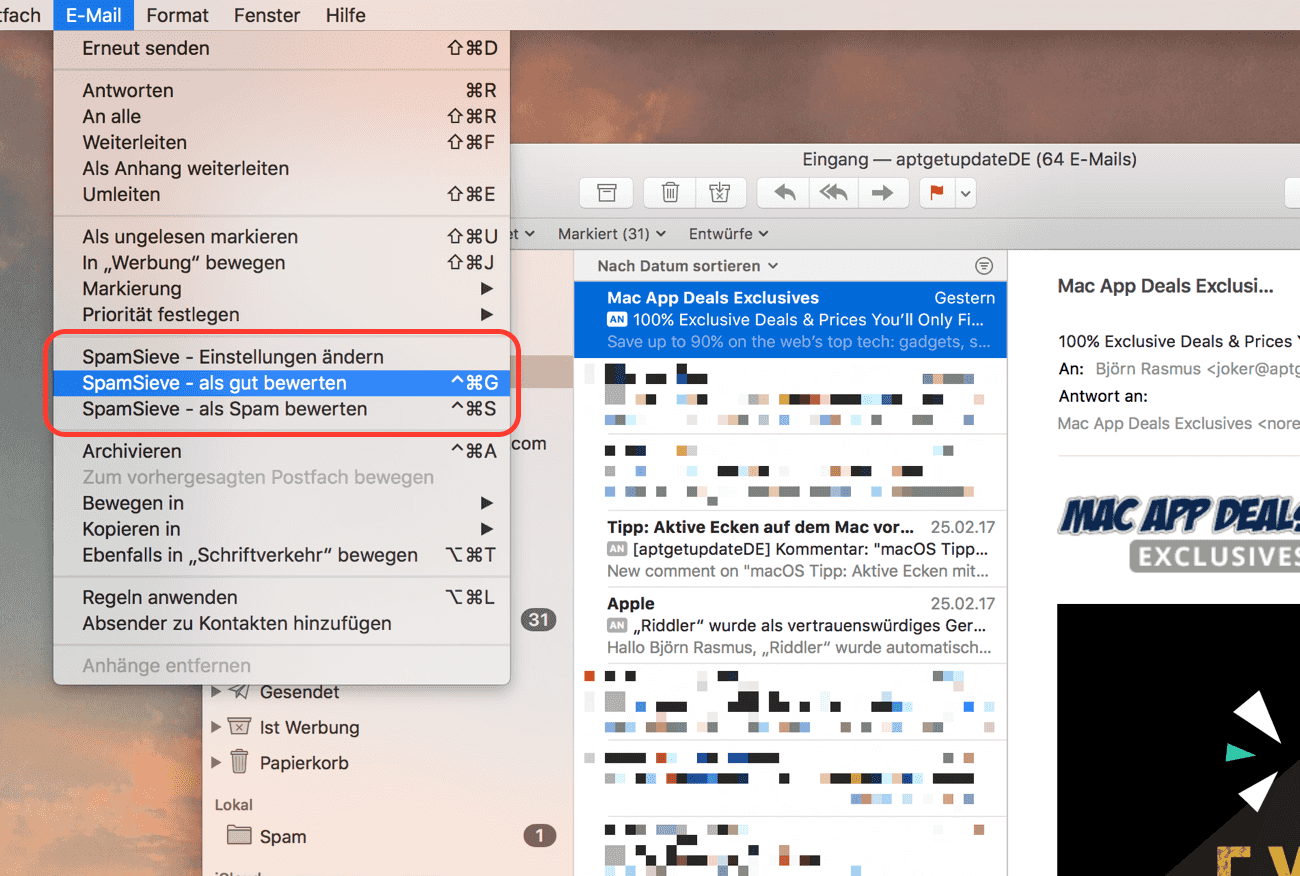The image size is (1300, 876).
Task: Expand the Gesendet disclosure triangle
Action: point(216,691)
